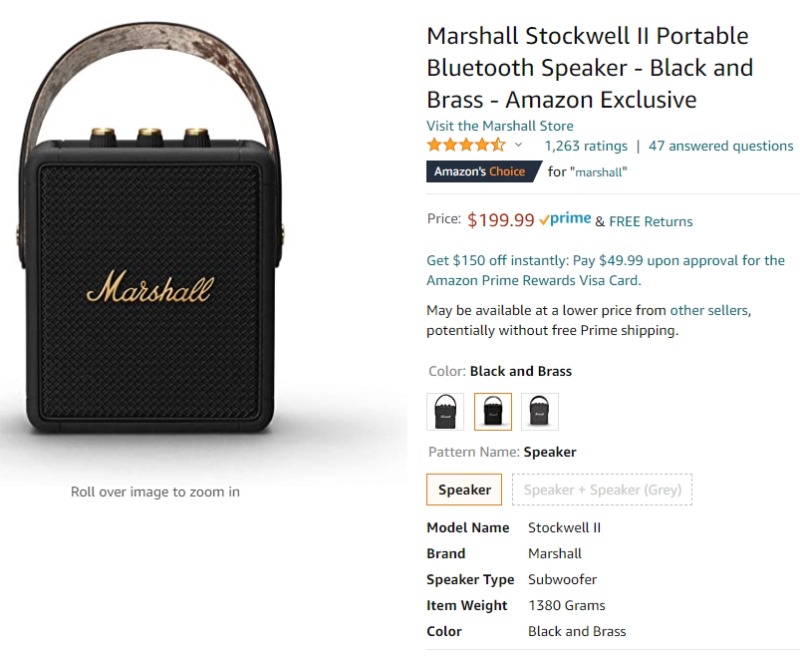Click the main Marshall speaker product image
This screenshot has height=658, width=800.
152,229
